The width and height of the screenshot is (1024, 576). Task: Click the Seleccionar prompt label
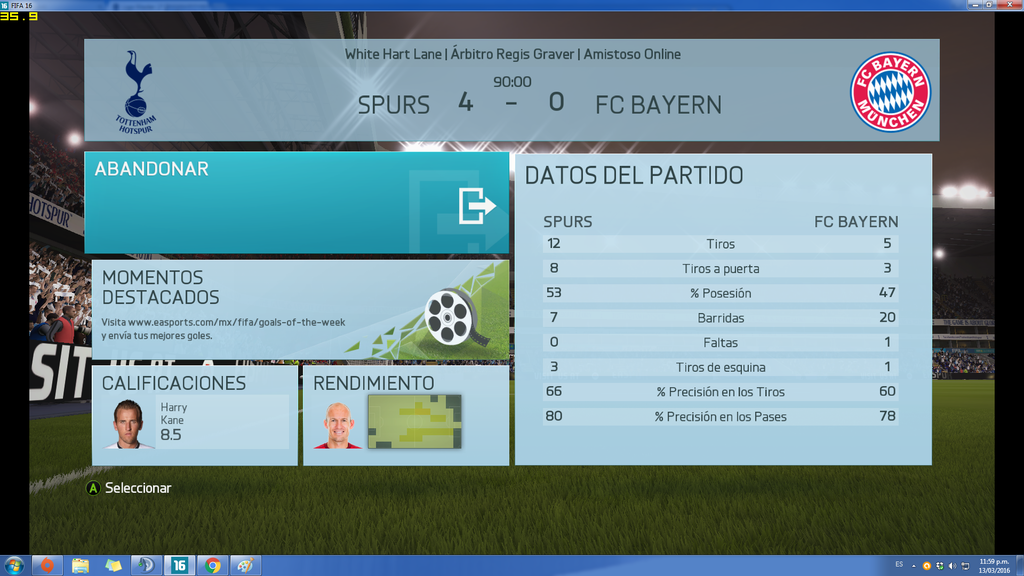138,488
